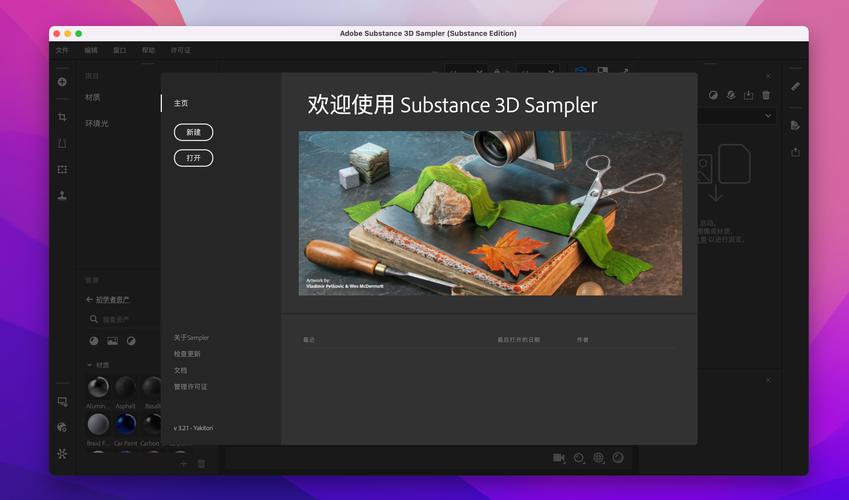The image size is (849, 500).
Task: Select the Braid material thumbnail
Action: click(98, 424)
